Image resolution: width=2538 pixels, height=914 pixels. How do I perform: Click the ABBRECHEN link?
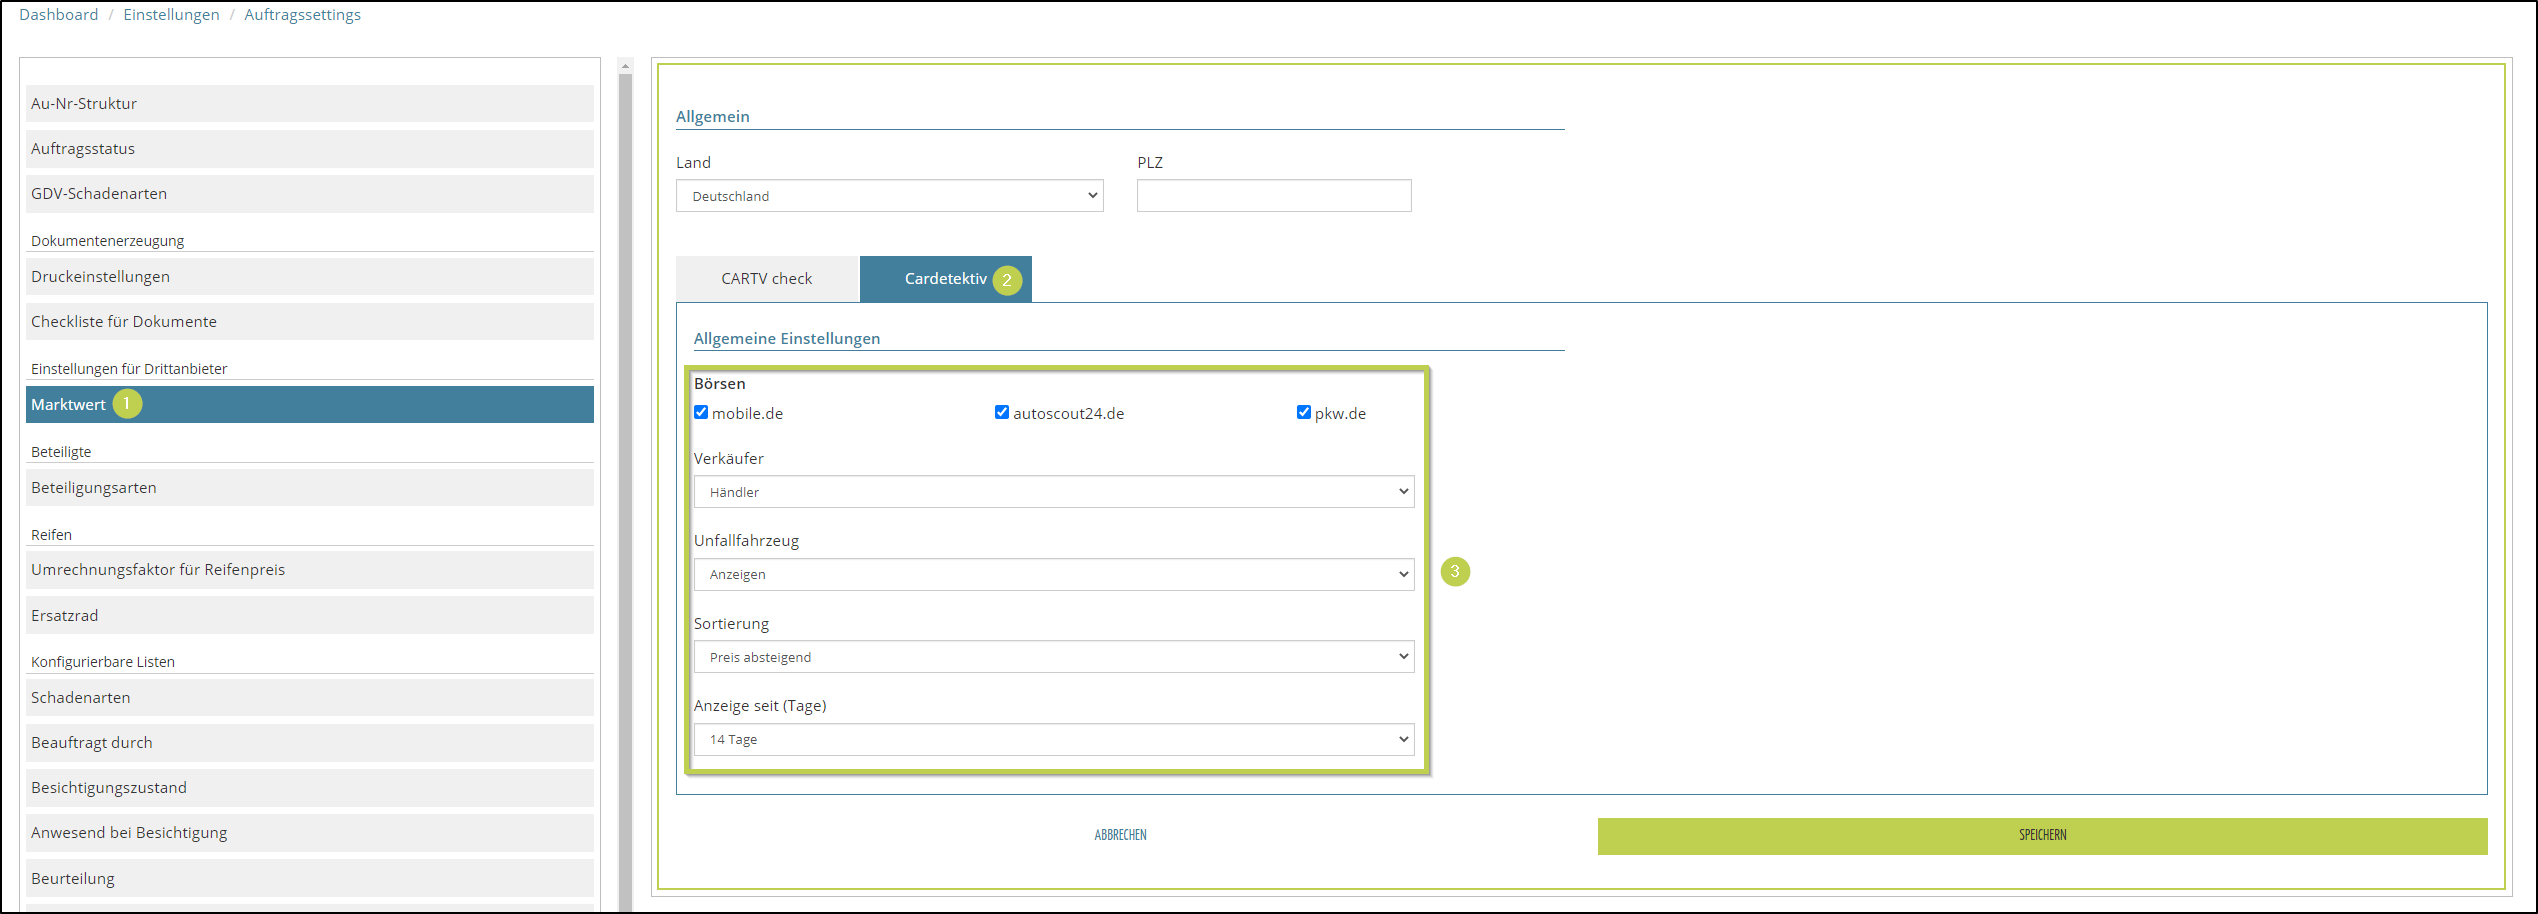tap(1120, 835)
